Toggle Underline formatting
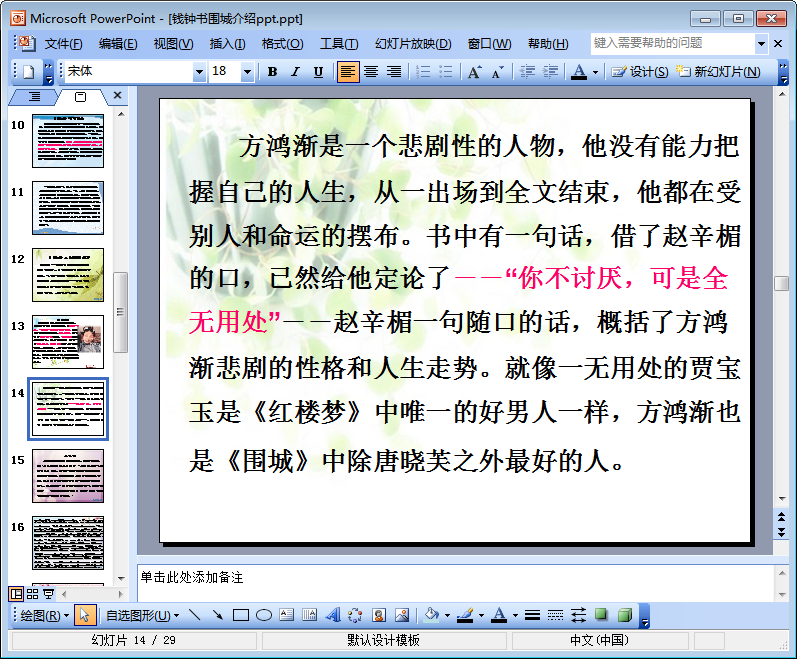Viewport: 797px width, 659px height. 318,72
